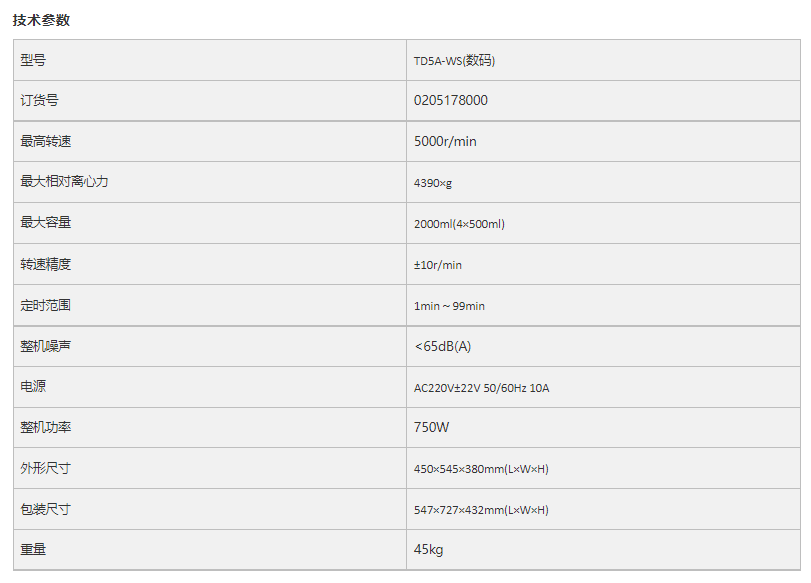Select the <65dB(A) noise value
Image resolution: width=811 pixels, height=583 pixels.
pyautogui.click(x=442, y=347)
